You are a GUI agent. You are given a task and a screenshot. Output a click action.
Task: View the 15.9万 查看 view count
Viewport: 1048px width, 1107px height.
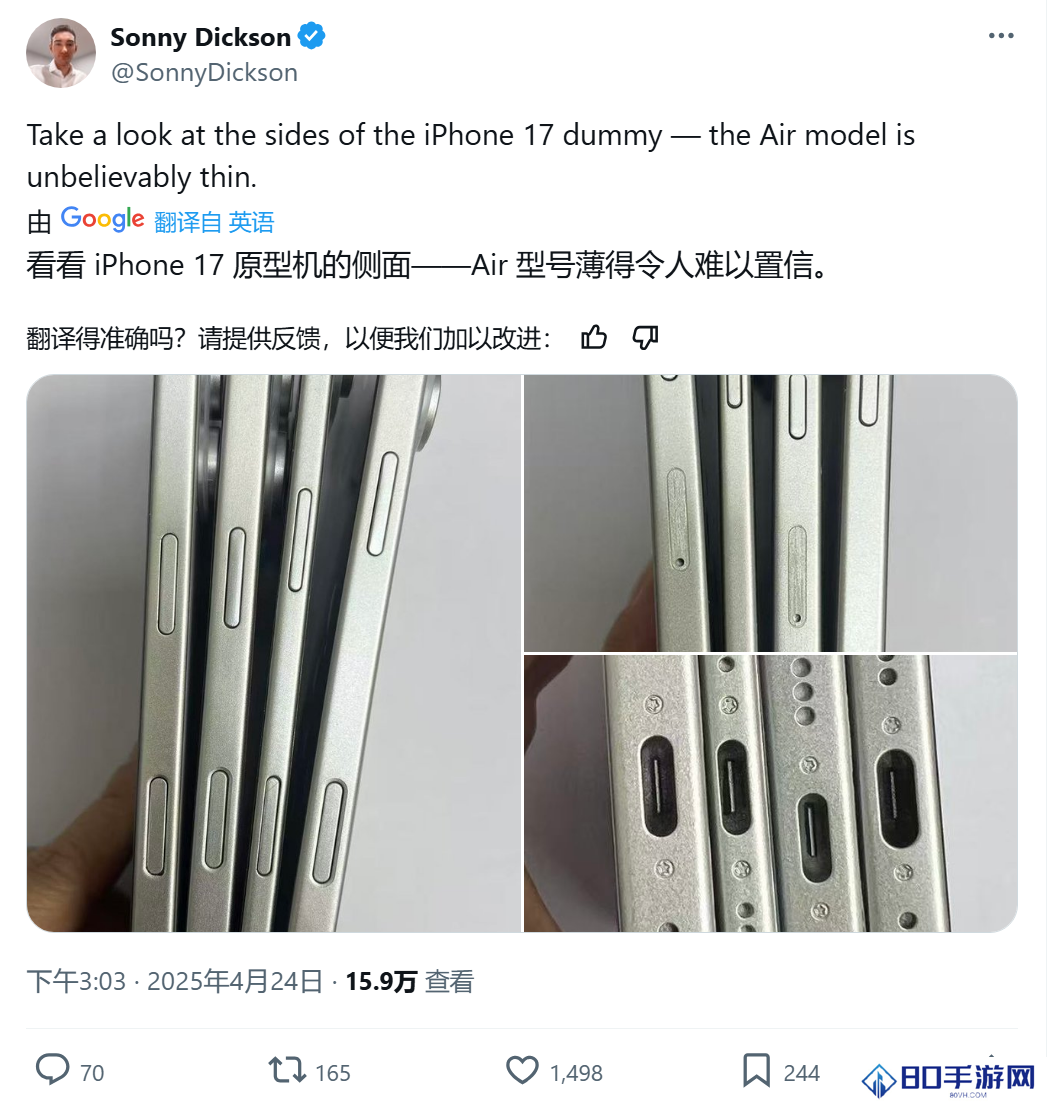tap(410, 981)
